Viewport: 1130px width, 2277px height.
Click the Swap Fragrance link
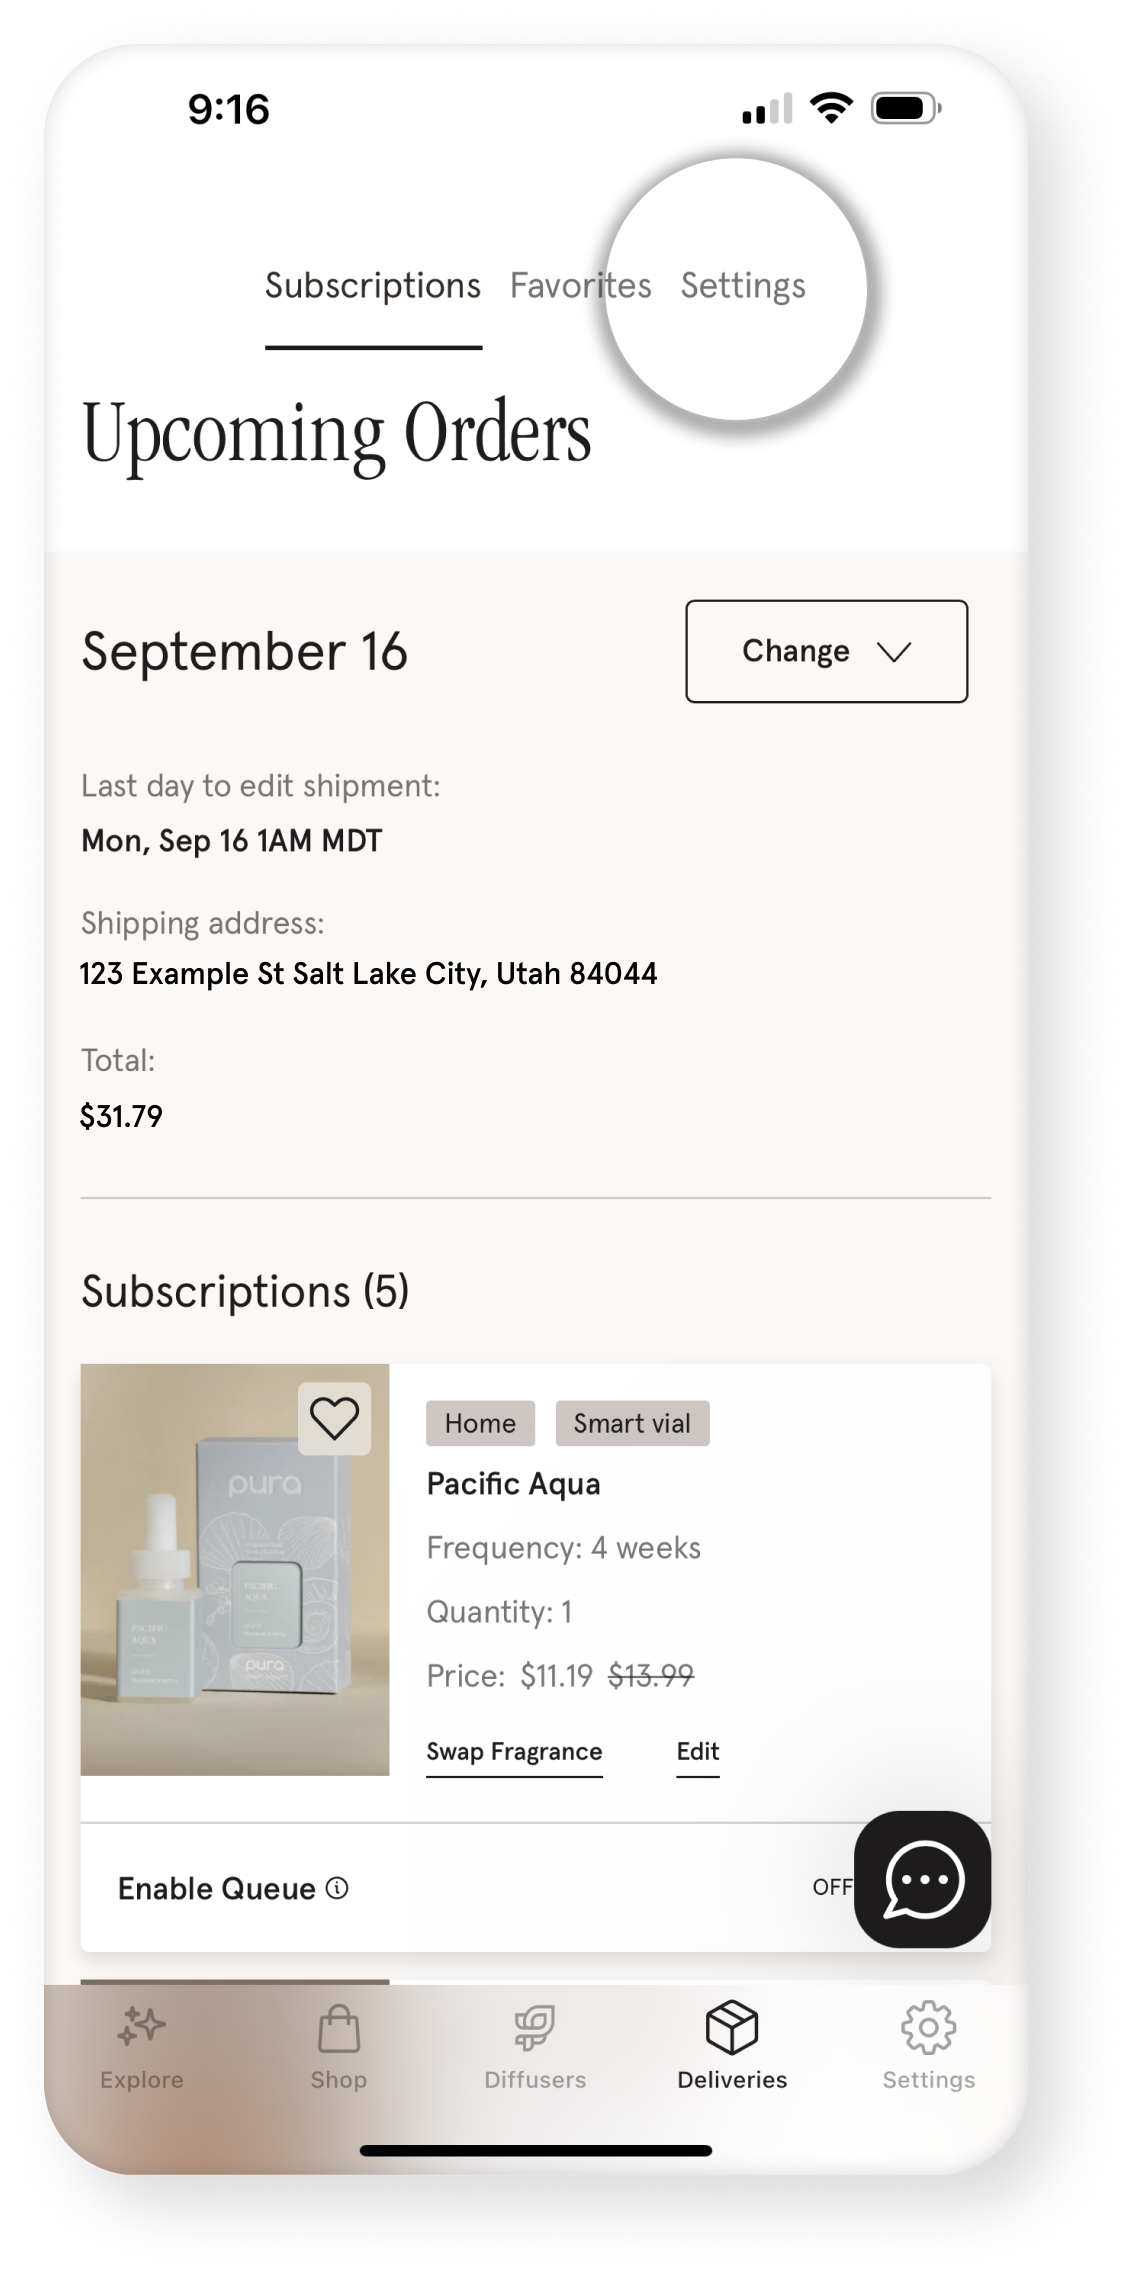(x=514, y=1751)
